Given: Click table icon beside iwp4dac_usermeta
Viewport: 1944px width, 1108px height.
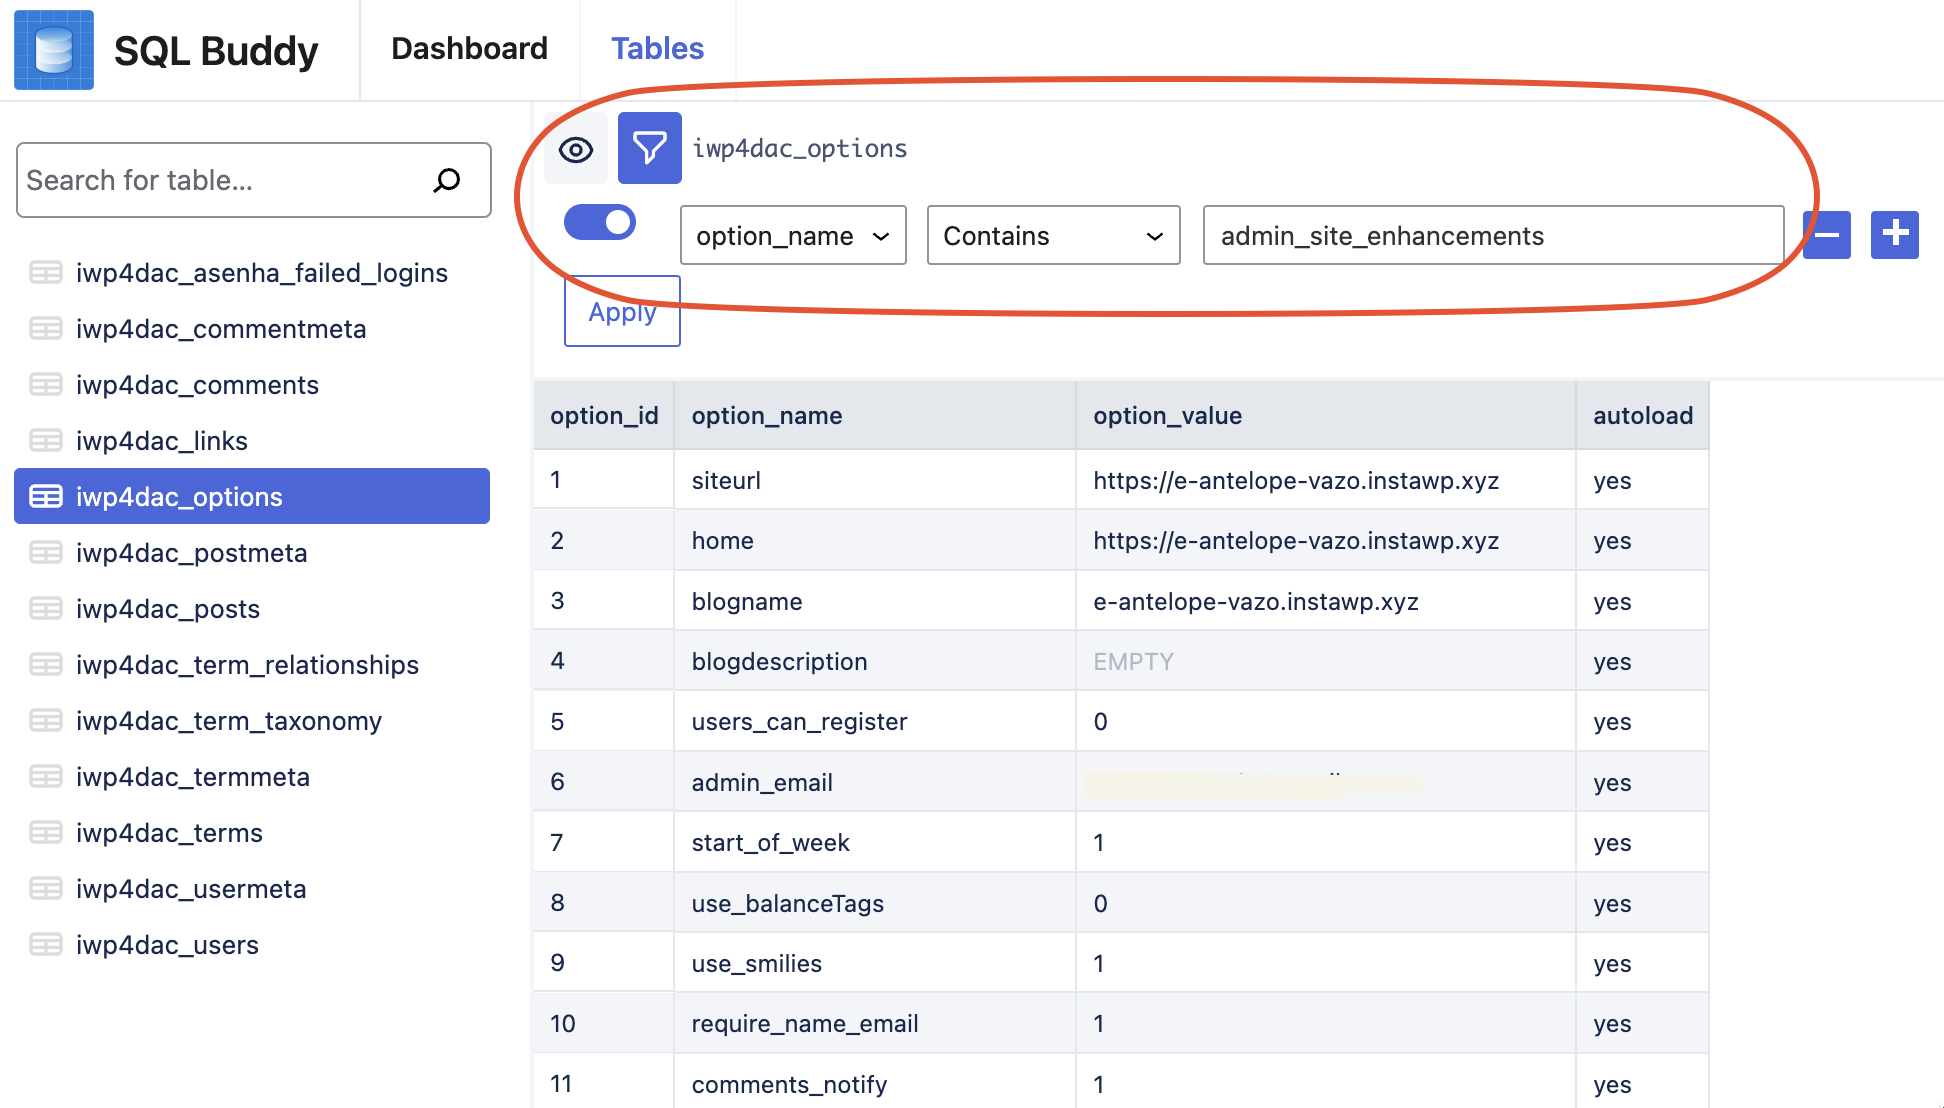Looking at the screenshot, I should pos(46,888).
